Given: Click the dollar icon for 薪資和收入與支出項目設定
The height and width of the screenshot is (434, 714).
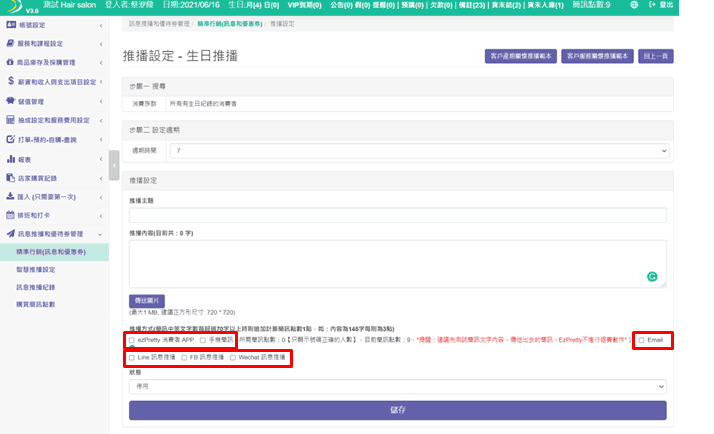Looking at the screenshot, I should coord(10,82).
